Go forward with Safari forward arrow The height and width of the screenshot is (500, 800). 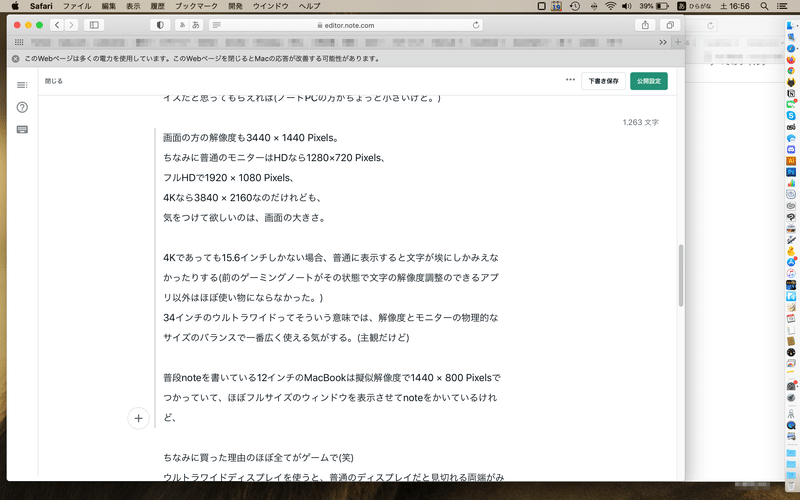click(71, 25)
